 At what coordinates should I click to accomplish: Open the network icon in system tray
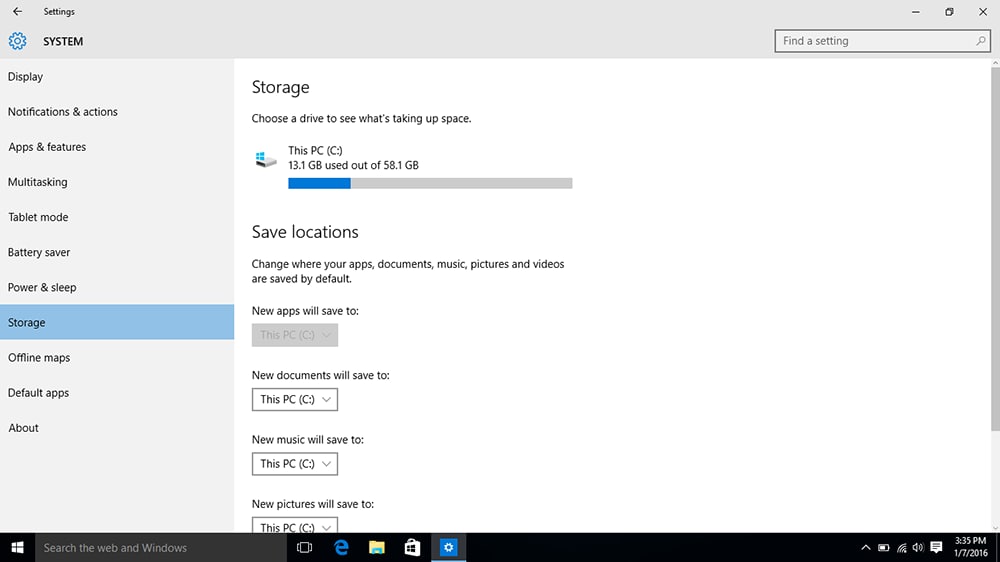[901, 547]
